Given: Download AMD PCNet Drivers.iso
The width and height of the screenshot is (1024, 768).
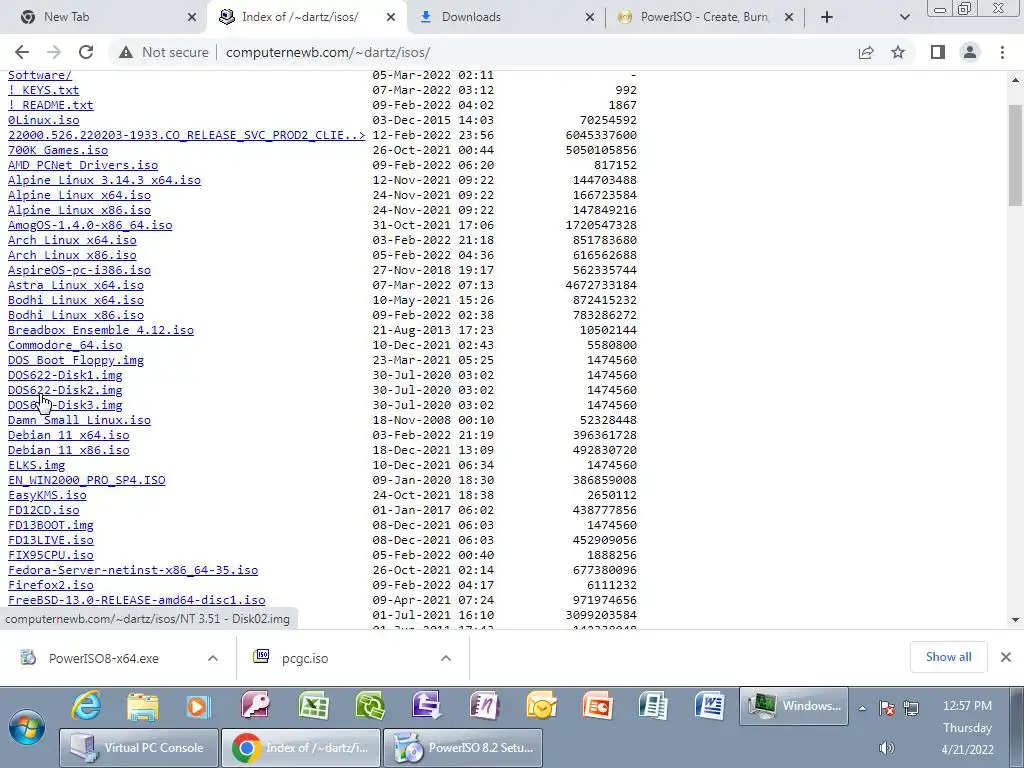Looking at the screenshot, I should pos(83,165).
